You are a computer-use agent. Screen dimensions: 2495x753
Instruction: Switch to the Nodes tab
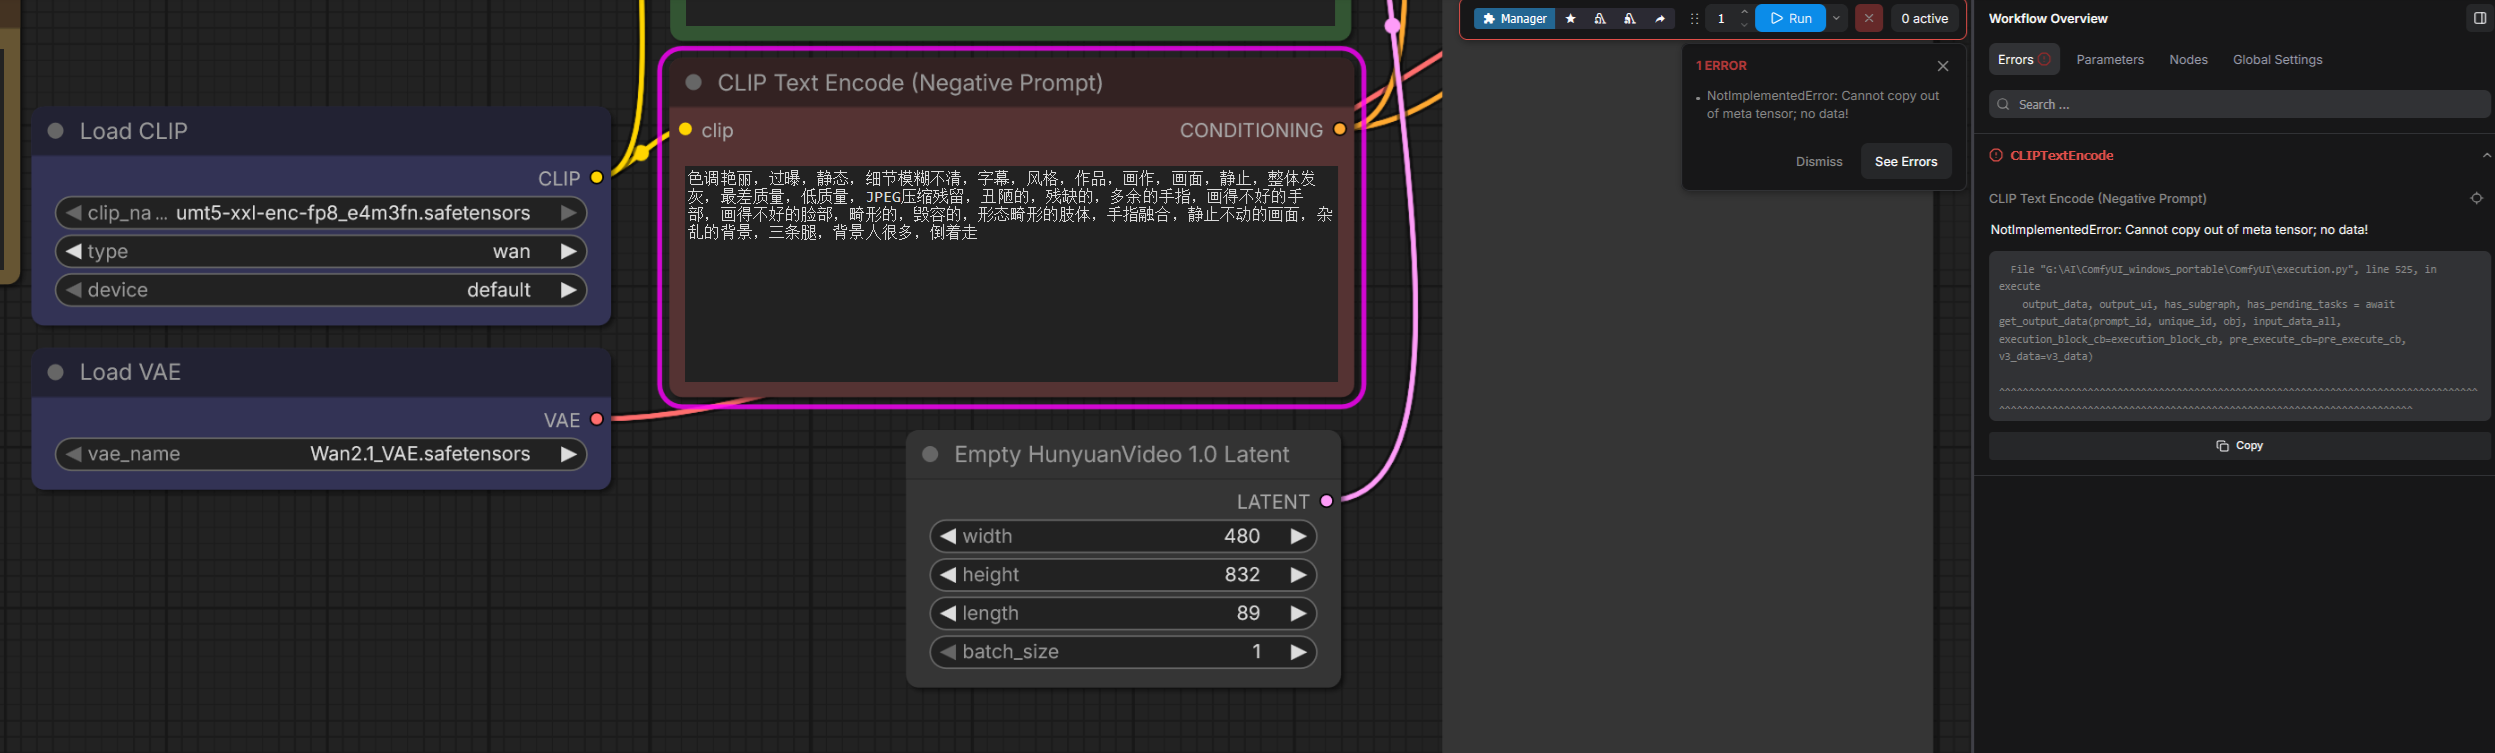point(2188,60)
